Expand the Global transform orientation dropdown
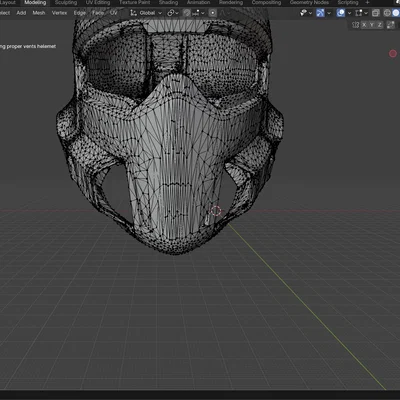400x400 pixels. 146,13
